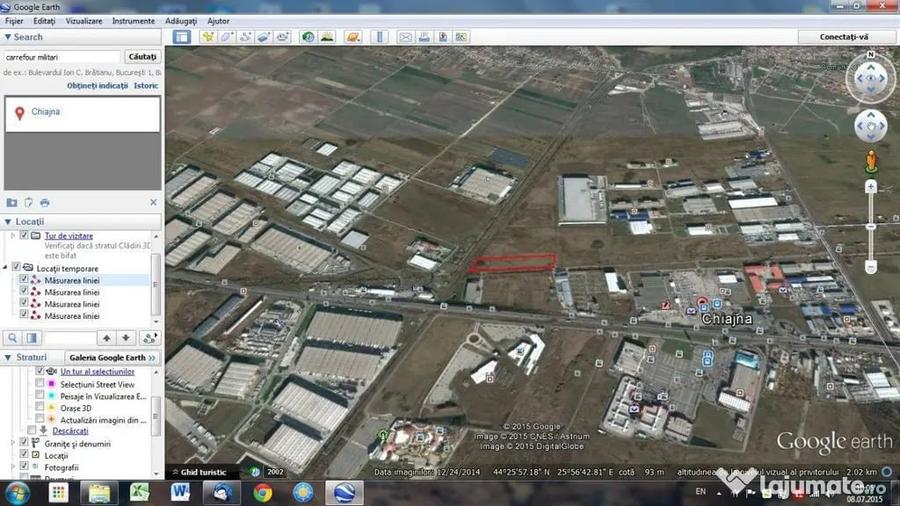900x506 pixels.
Task: Click the N north-up compass button
Action: pyautogui.click(x=871, y=55)
